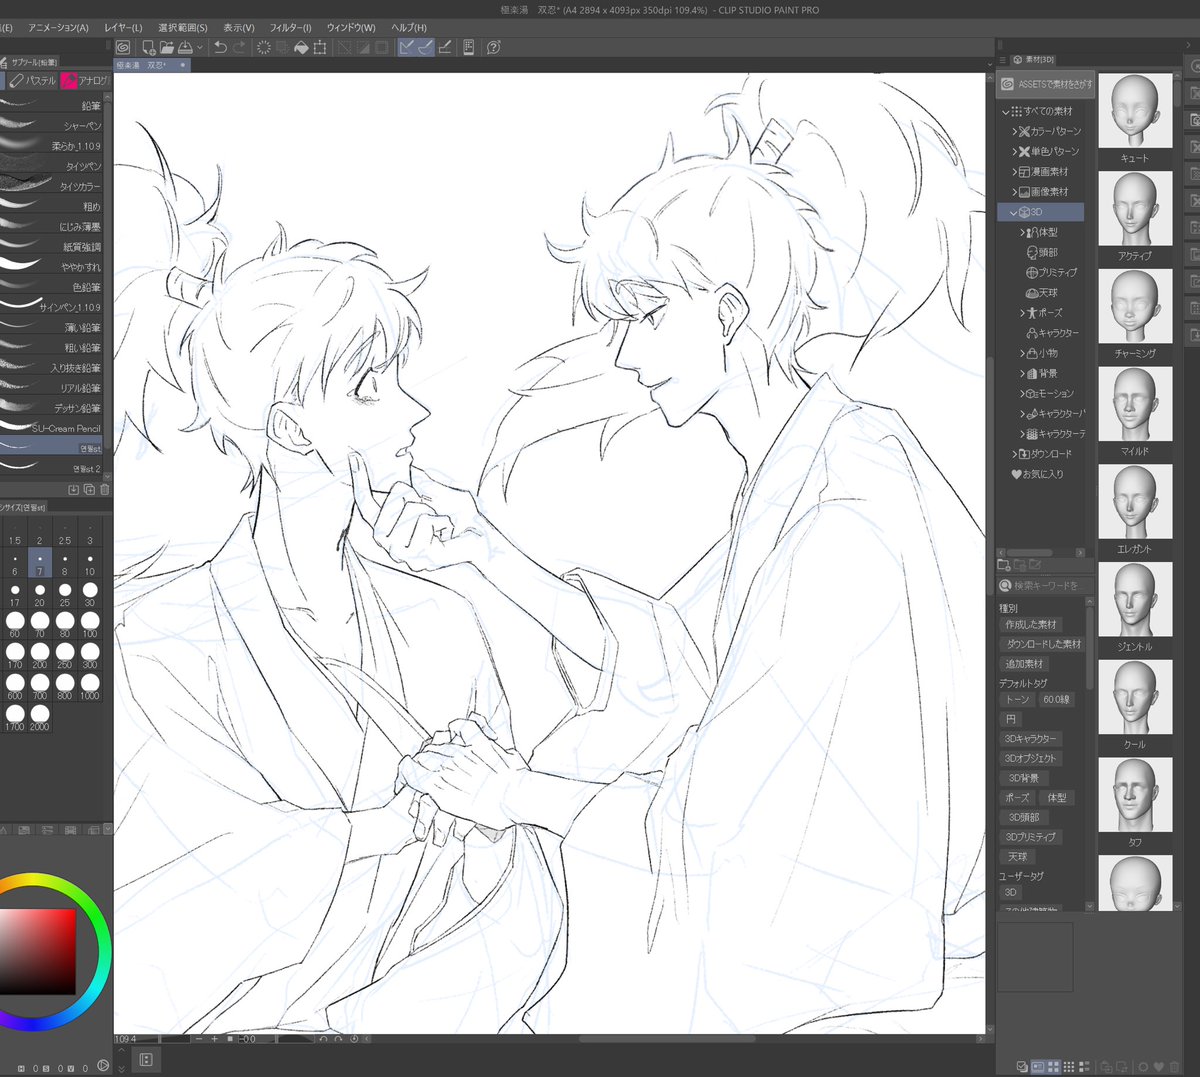Expand the 画像素材 folder

[x=1014, y=192]
